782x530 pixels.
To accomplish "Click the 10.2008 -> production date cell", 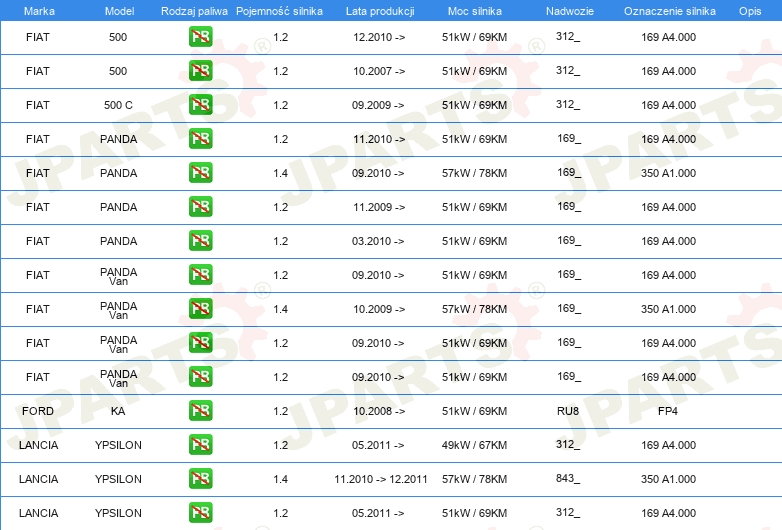I will (379, 411).
